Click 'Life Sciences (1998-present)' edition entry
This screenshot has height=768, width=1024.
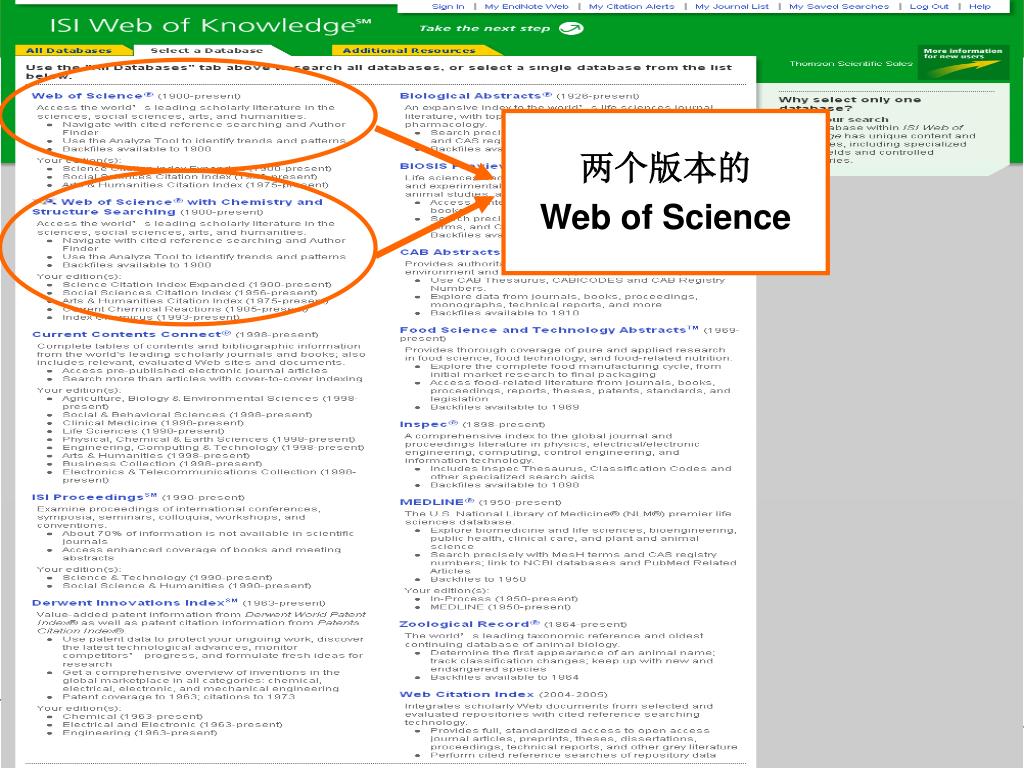[143, 431]
